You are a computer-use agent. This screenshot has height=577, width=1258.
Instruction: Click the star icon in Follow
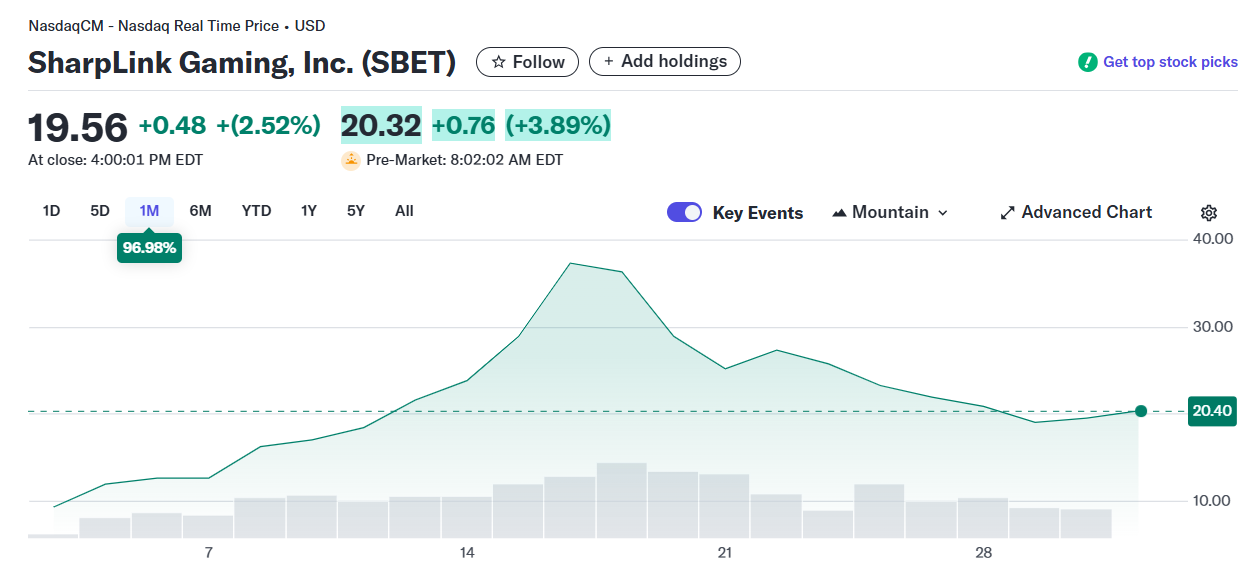499,62
